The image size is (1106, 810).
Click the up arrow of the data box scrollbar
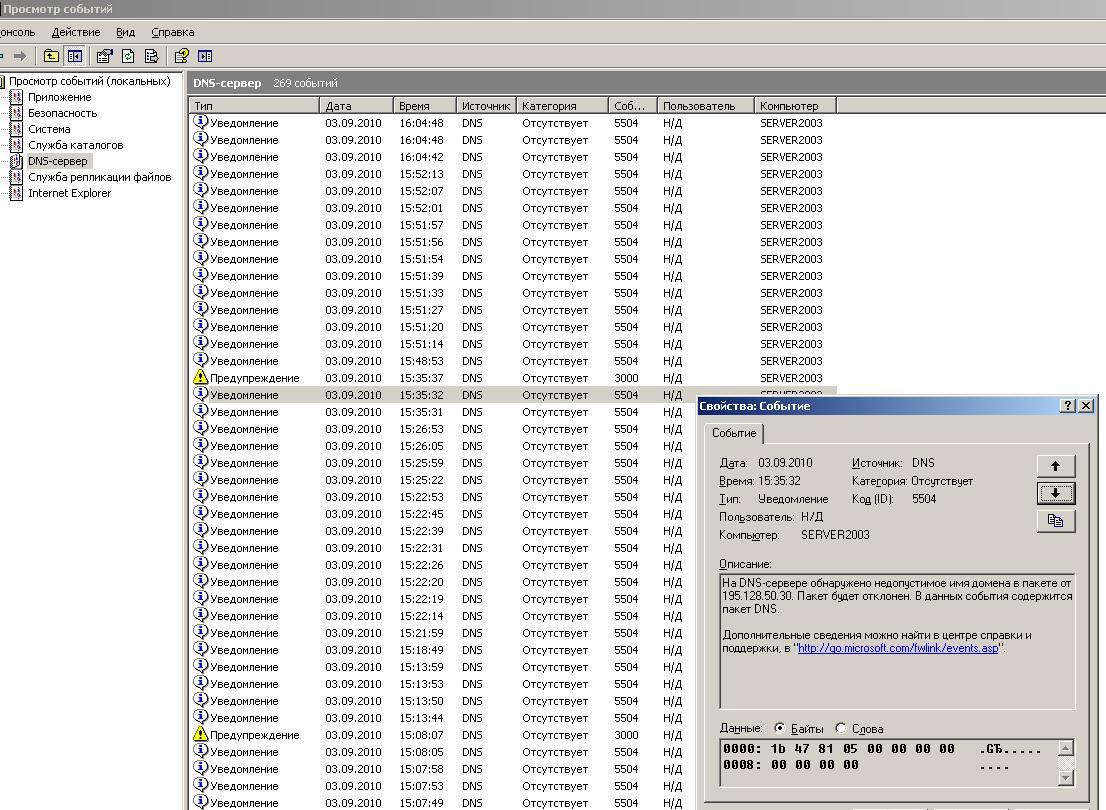(x=1066, y=748)
